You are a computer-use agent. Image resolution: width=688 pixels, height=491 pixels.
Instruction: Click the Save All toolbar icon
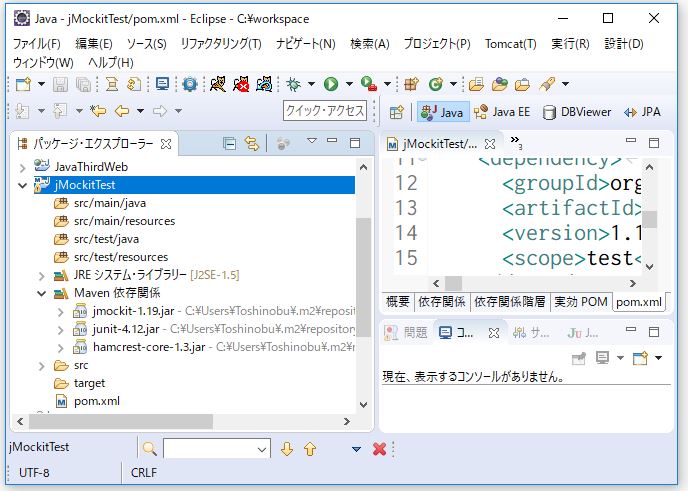83,84
